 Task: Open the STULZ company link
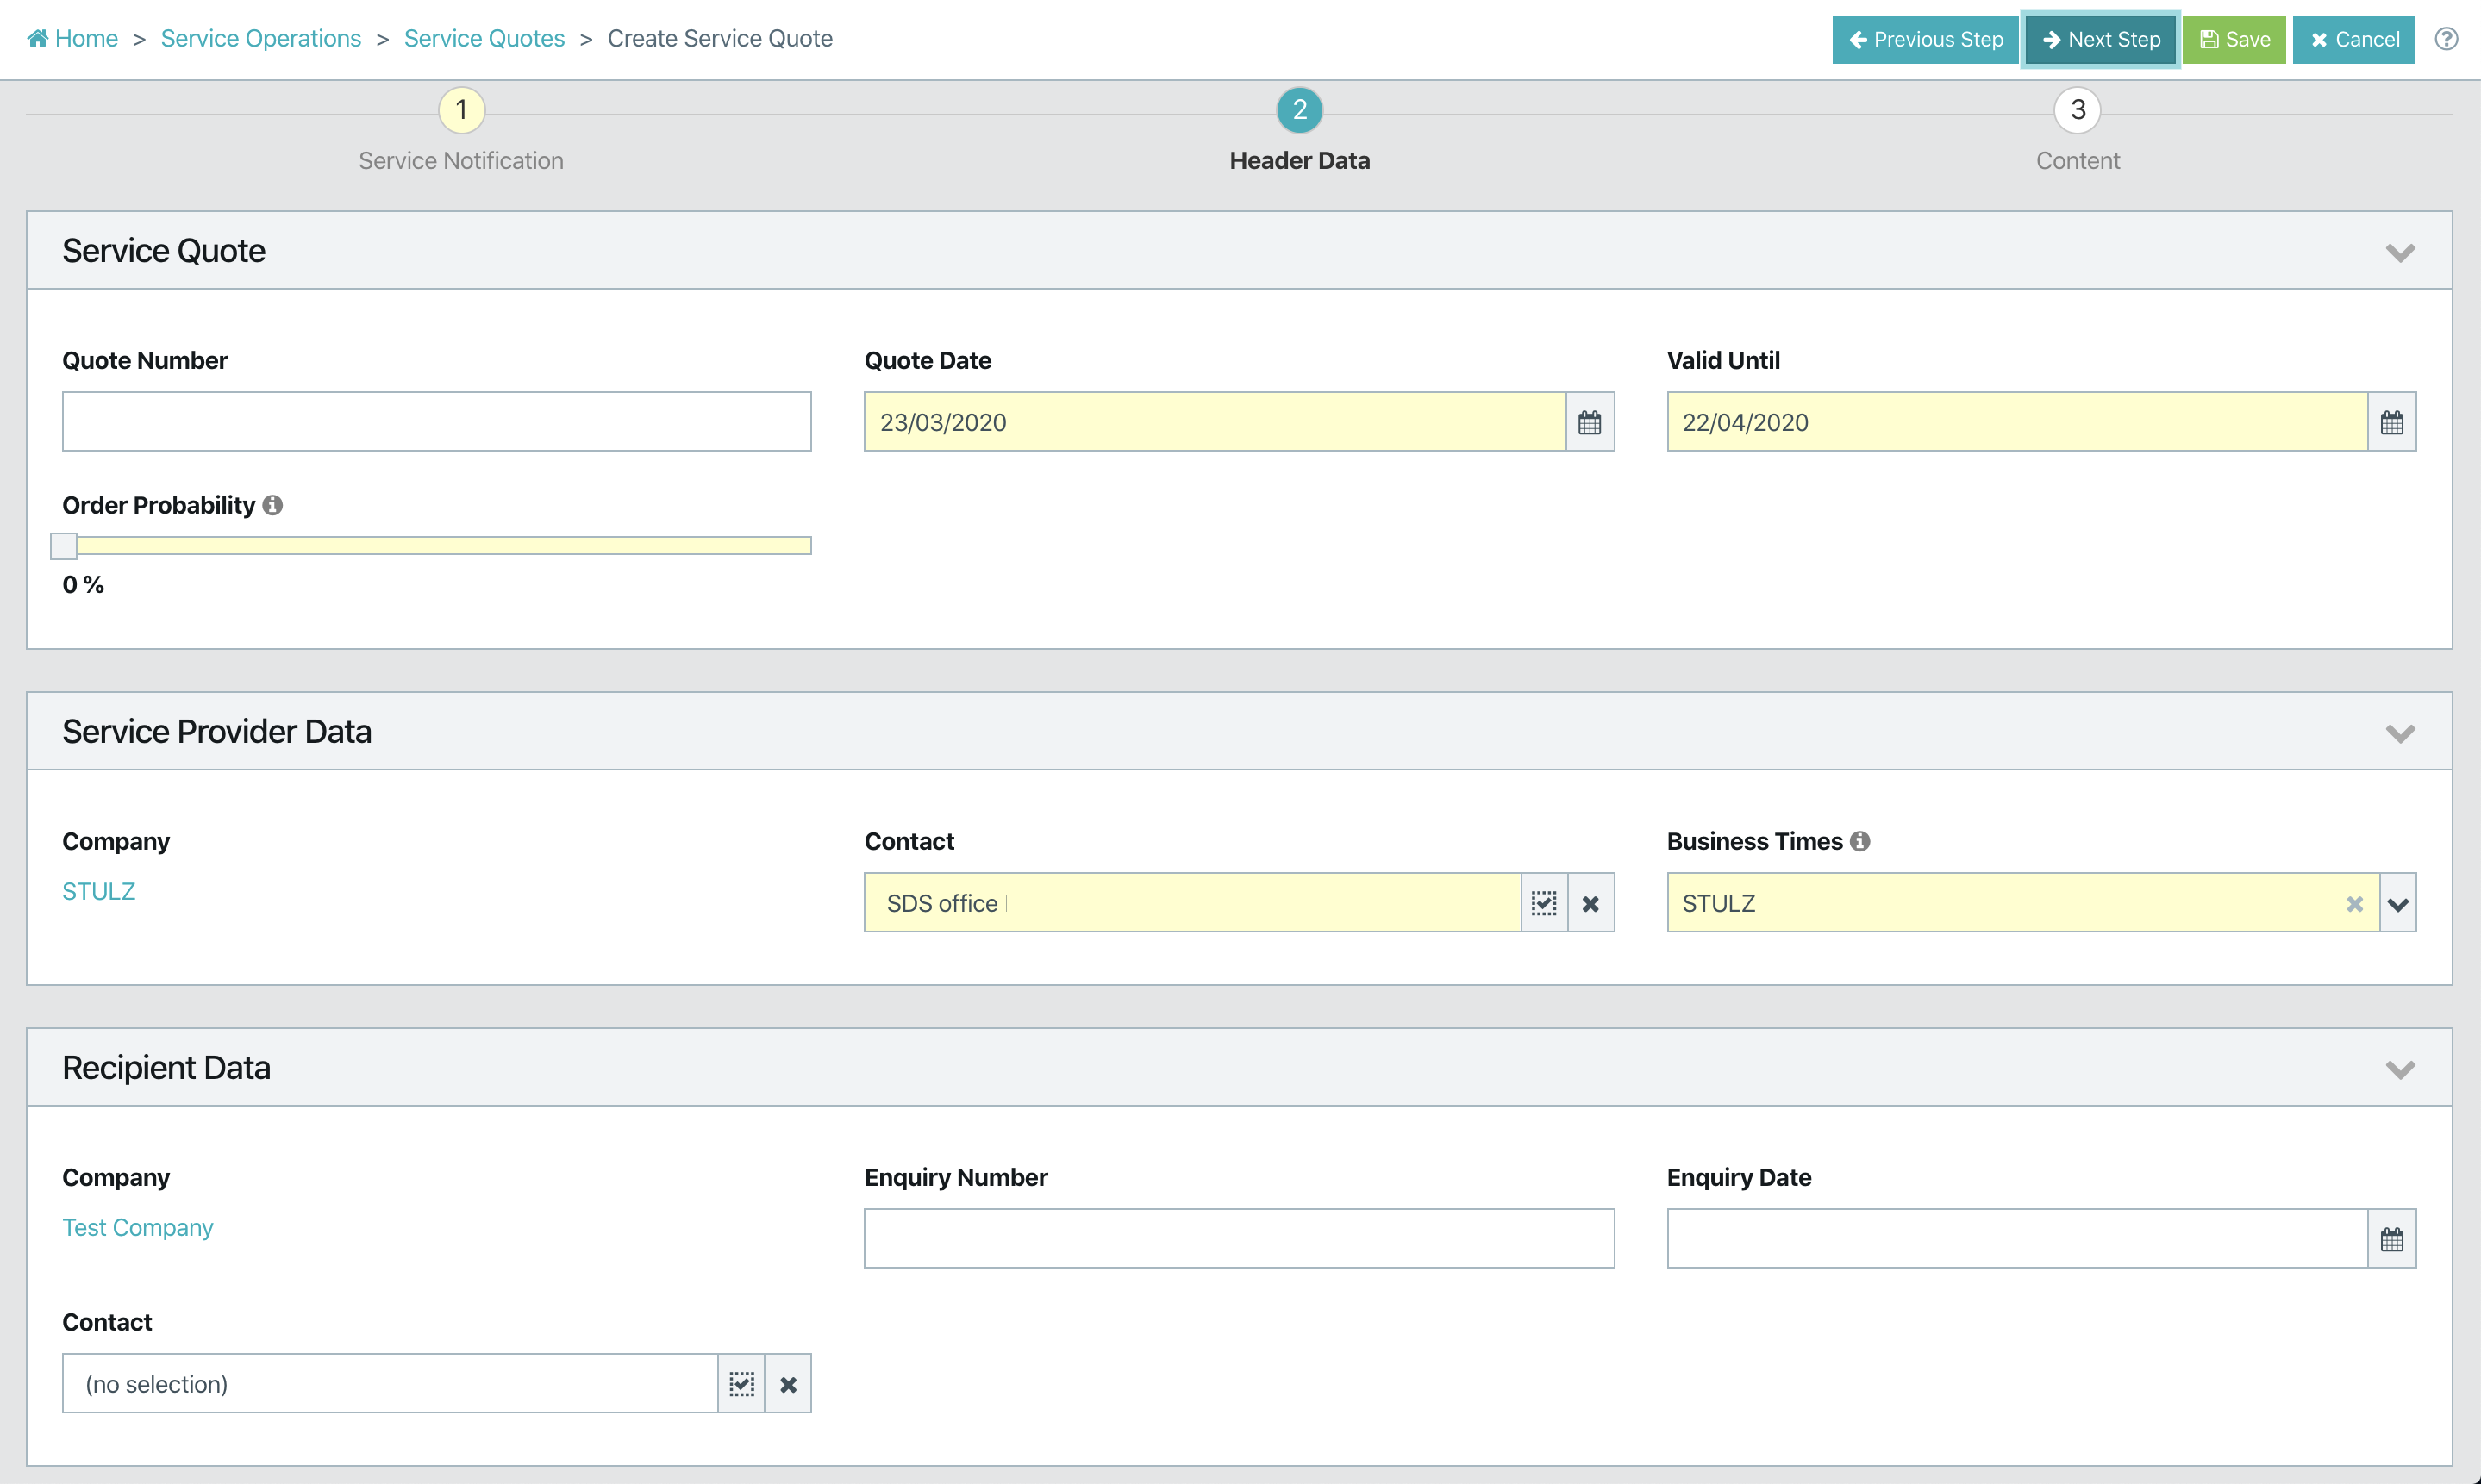98,891
